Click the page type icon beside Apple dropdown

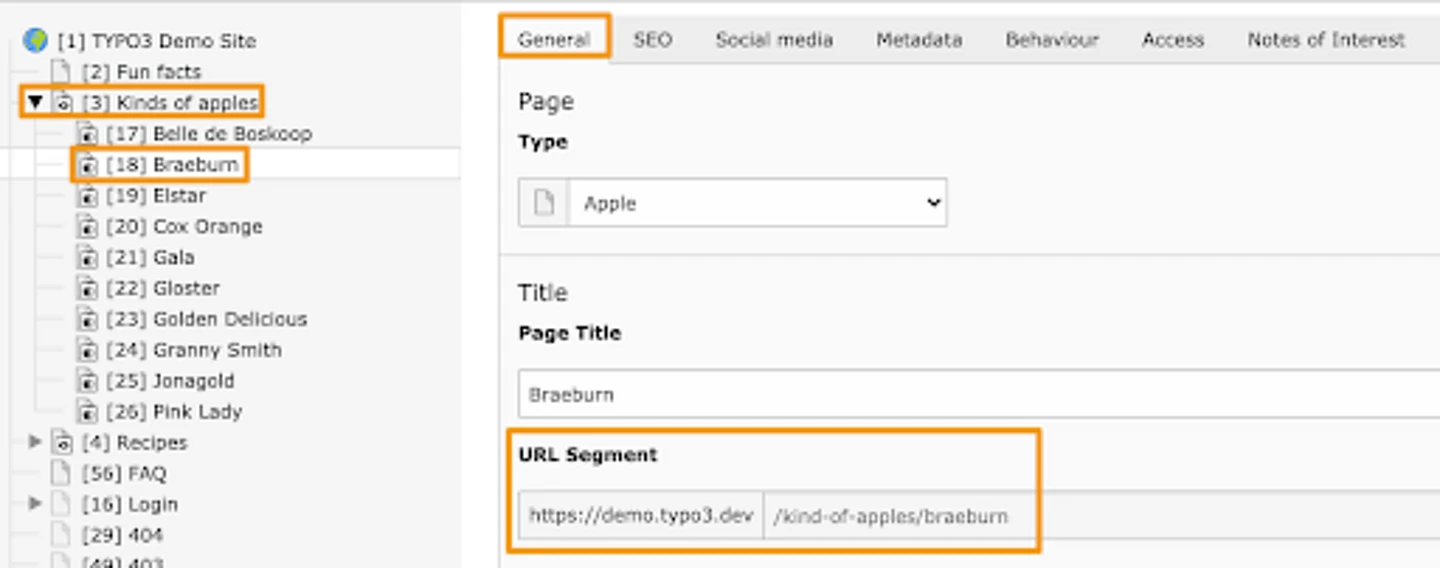click(543, 203)
